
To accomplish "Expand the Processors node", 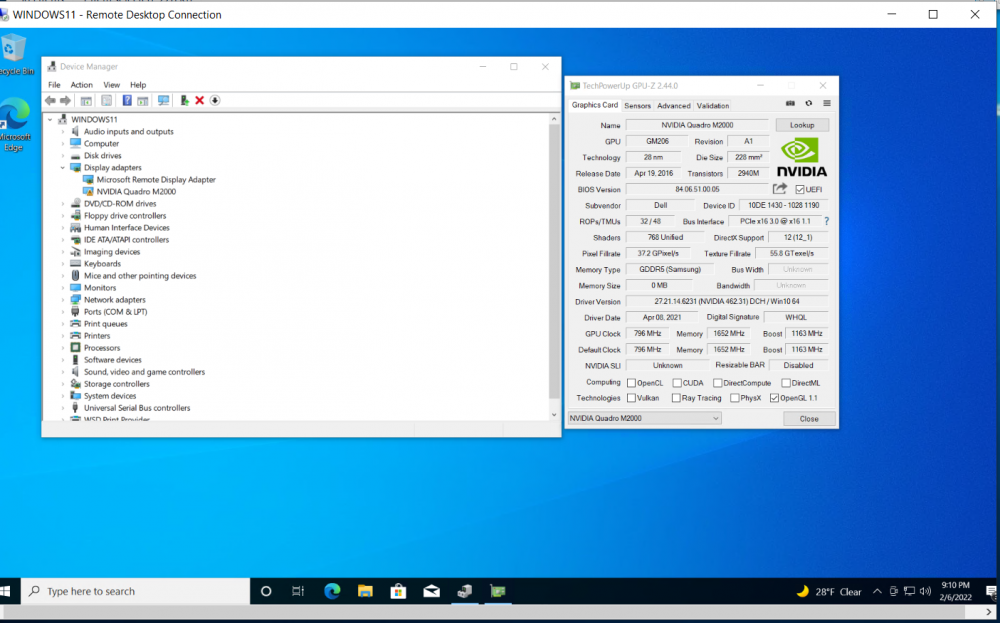I will [62, 348].
